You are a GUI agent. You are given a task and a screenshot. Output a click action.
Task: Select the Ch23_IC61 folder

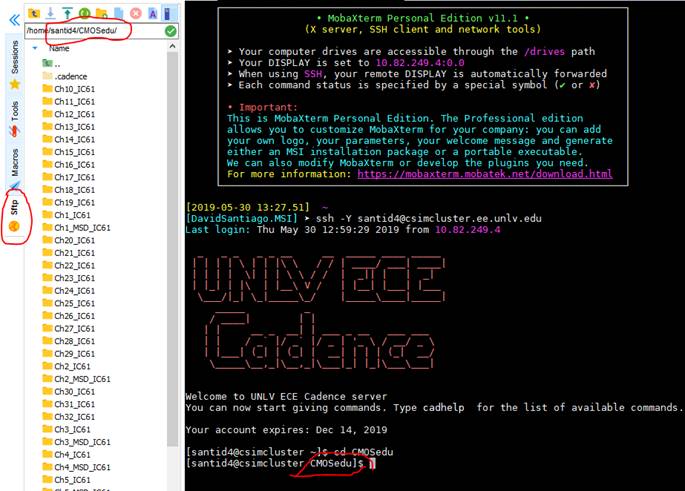(x=69, y=278)
